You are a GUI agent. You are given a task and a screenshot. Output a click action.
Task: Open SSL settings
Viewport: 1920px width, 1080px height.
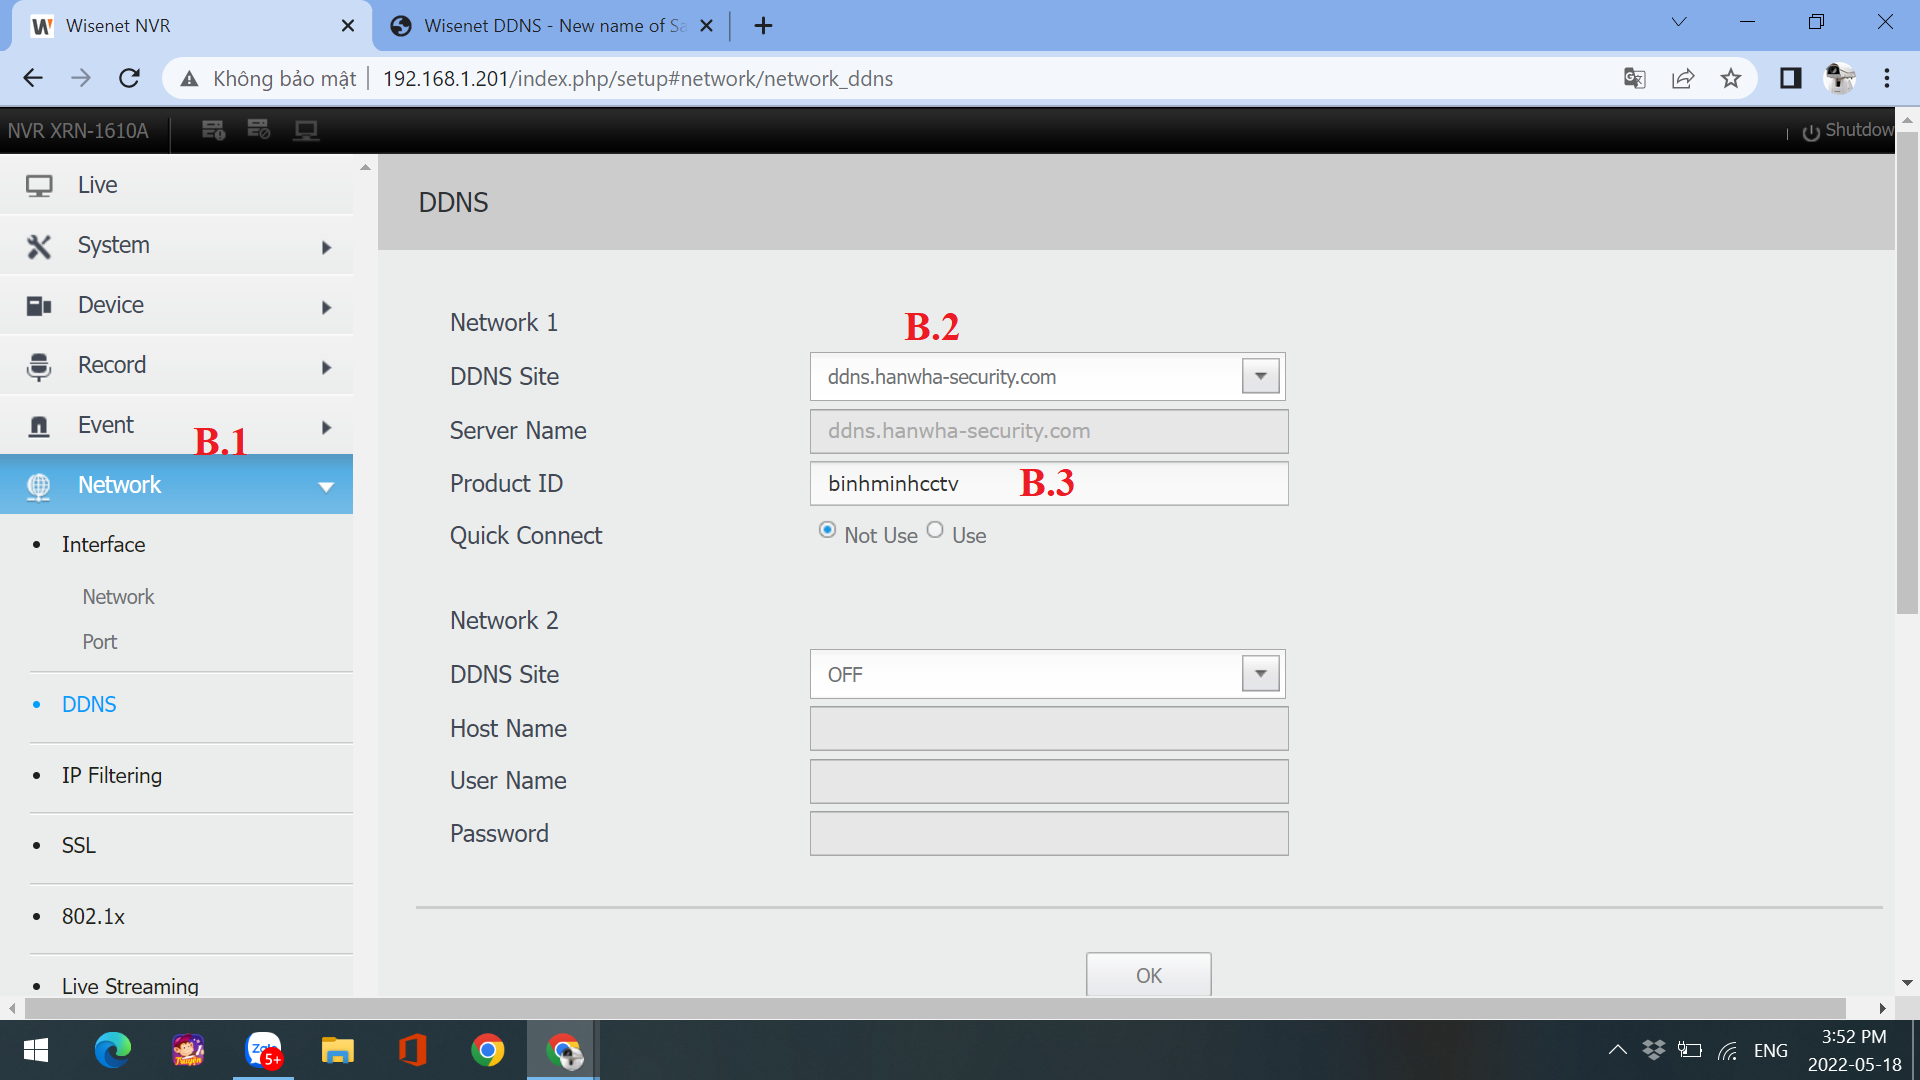(79, 845)
